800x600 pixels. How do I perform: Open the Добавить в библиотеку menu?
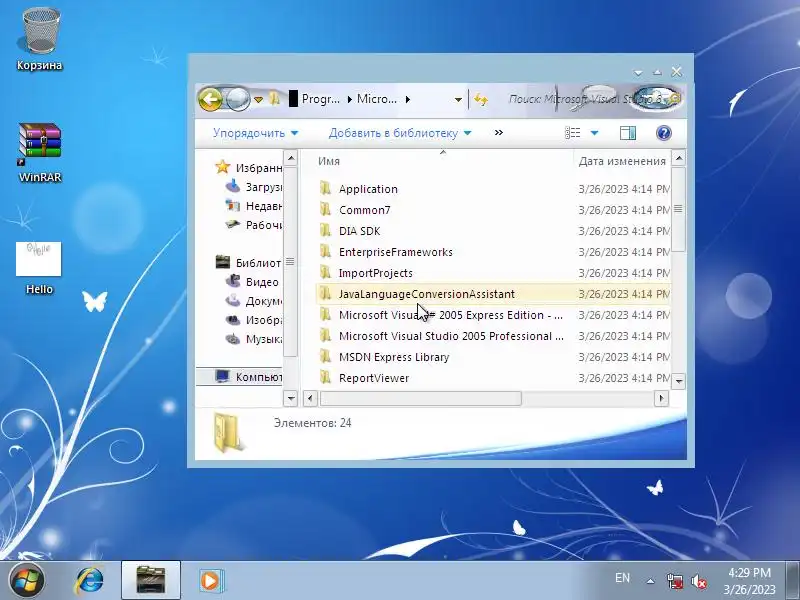pyautogui.click(x=399, y=133)
